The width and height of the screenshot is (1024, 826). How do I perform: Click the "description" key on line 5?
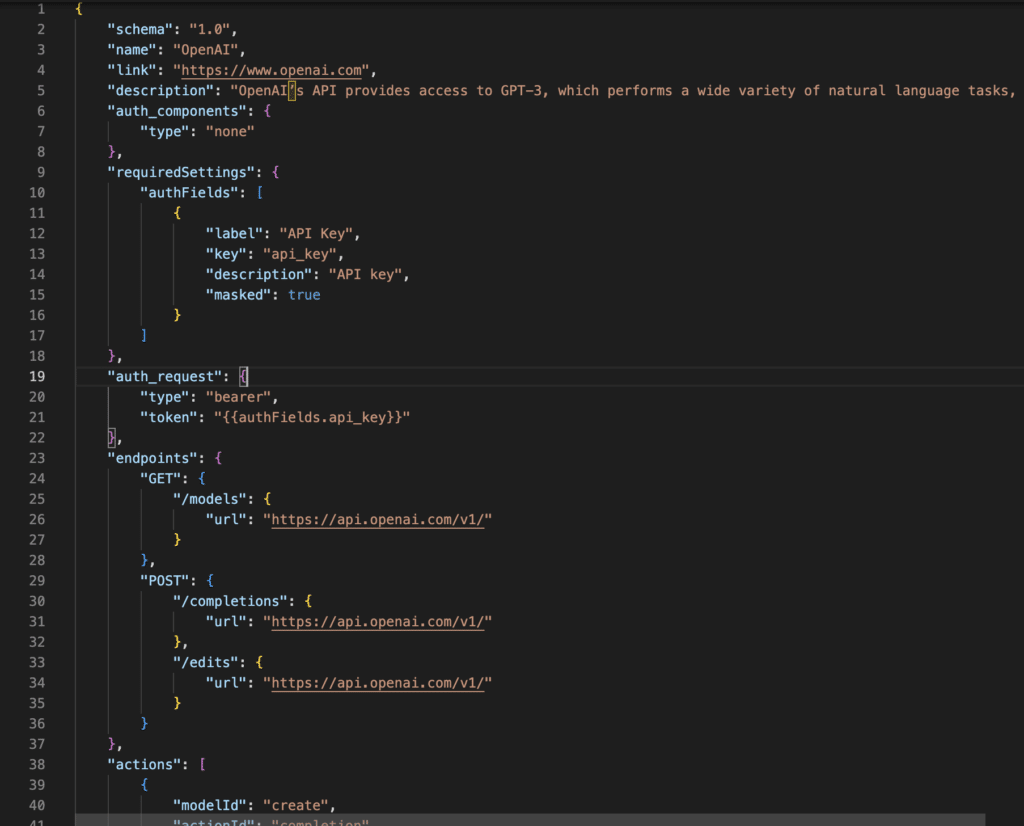(161, 91)
